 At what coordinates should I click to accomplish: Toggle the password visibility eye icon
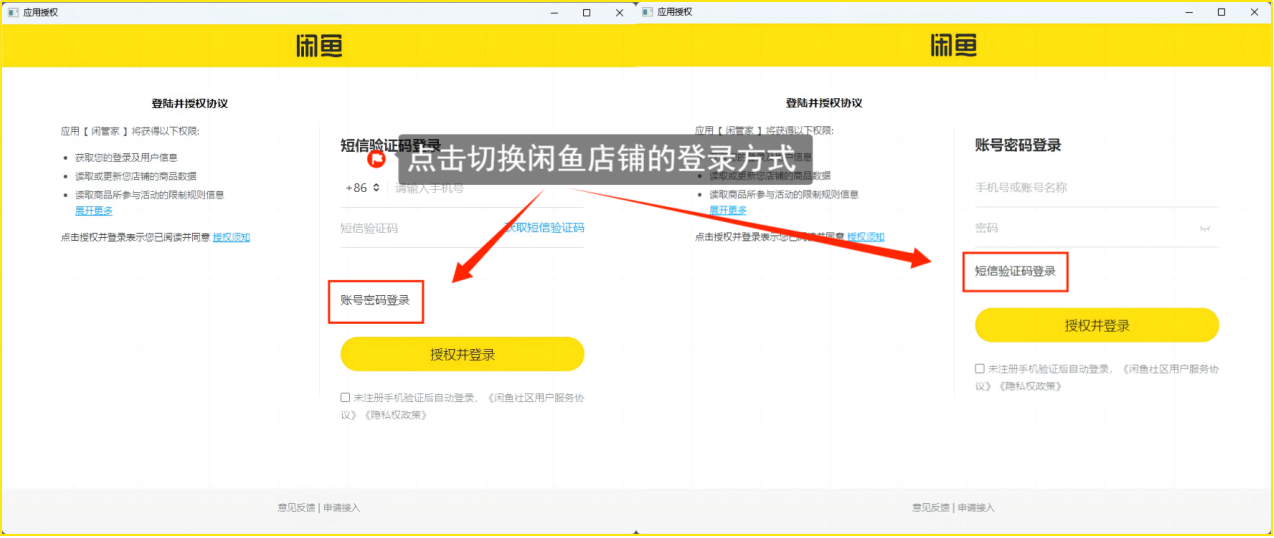point(1205,228)
